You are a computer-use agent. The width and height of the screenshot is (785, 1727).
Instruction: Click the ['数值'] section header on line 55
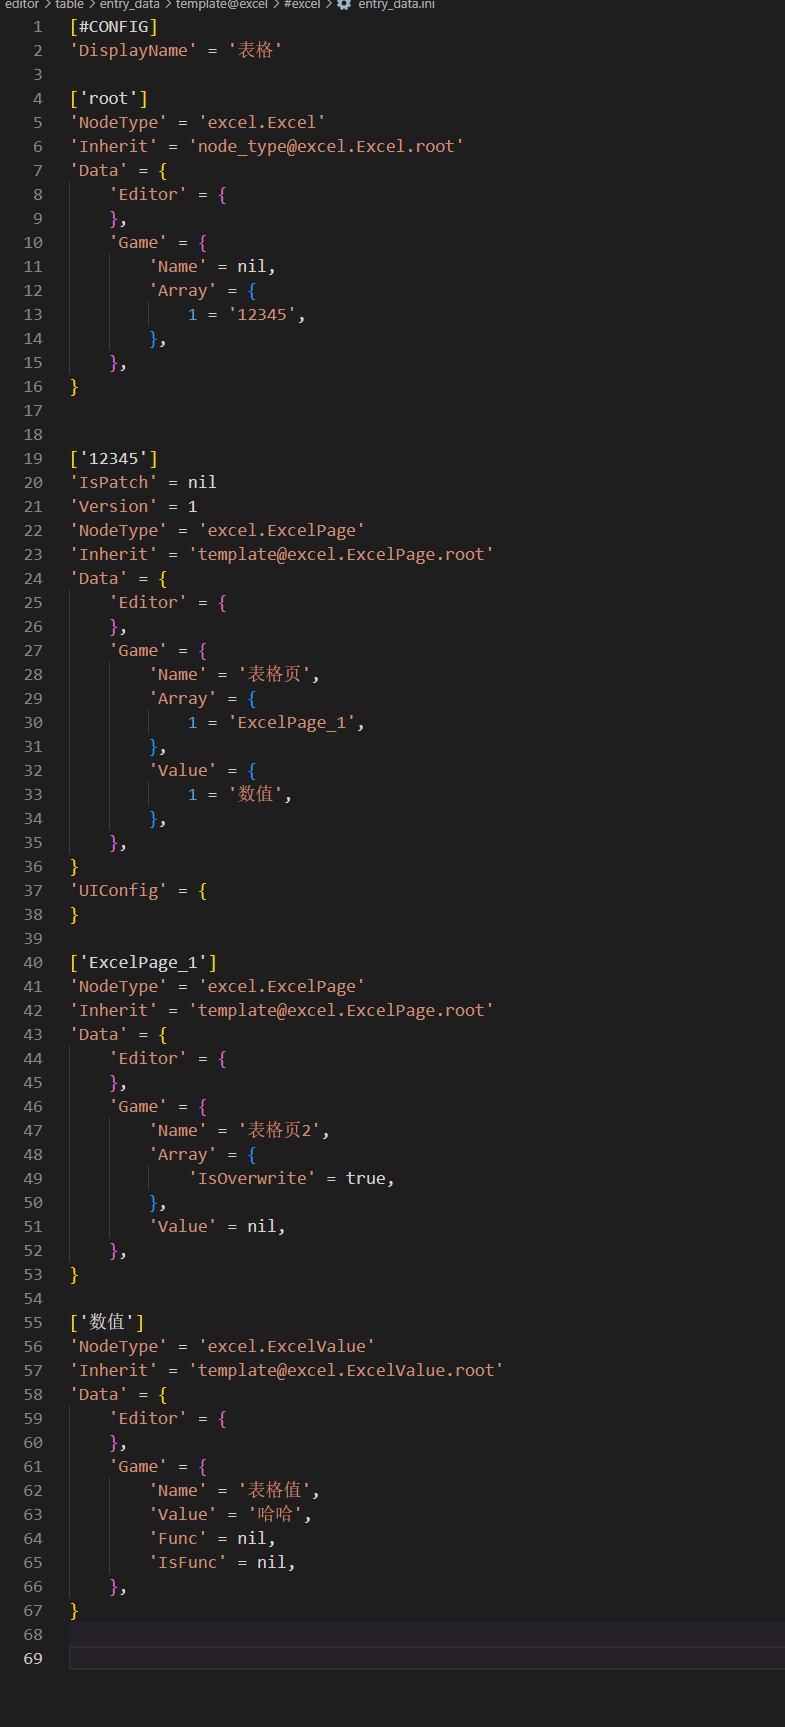click(107, 1322)
